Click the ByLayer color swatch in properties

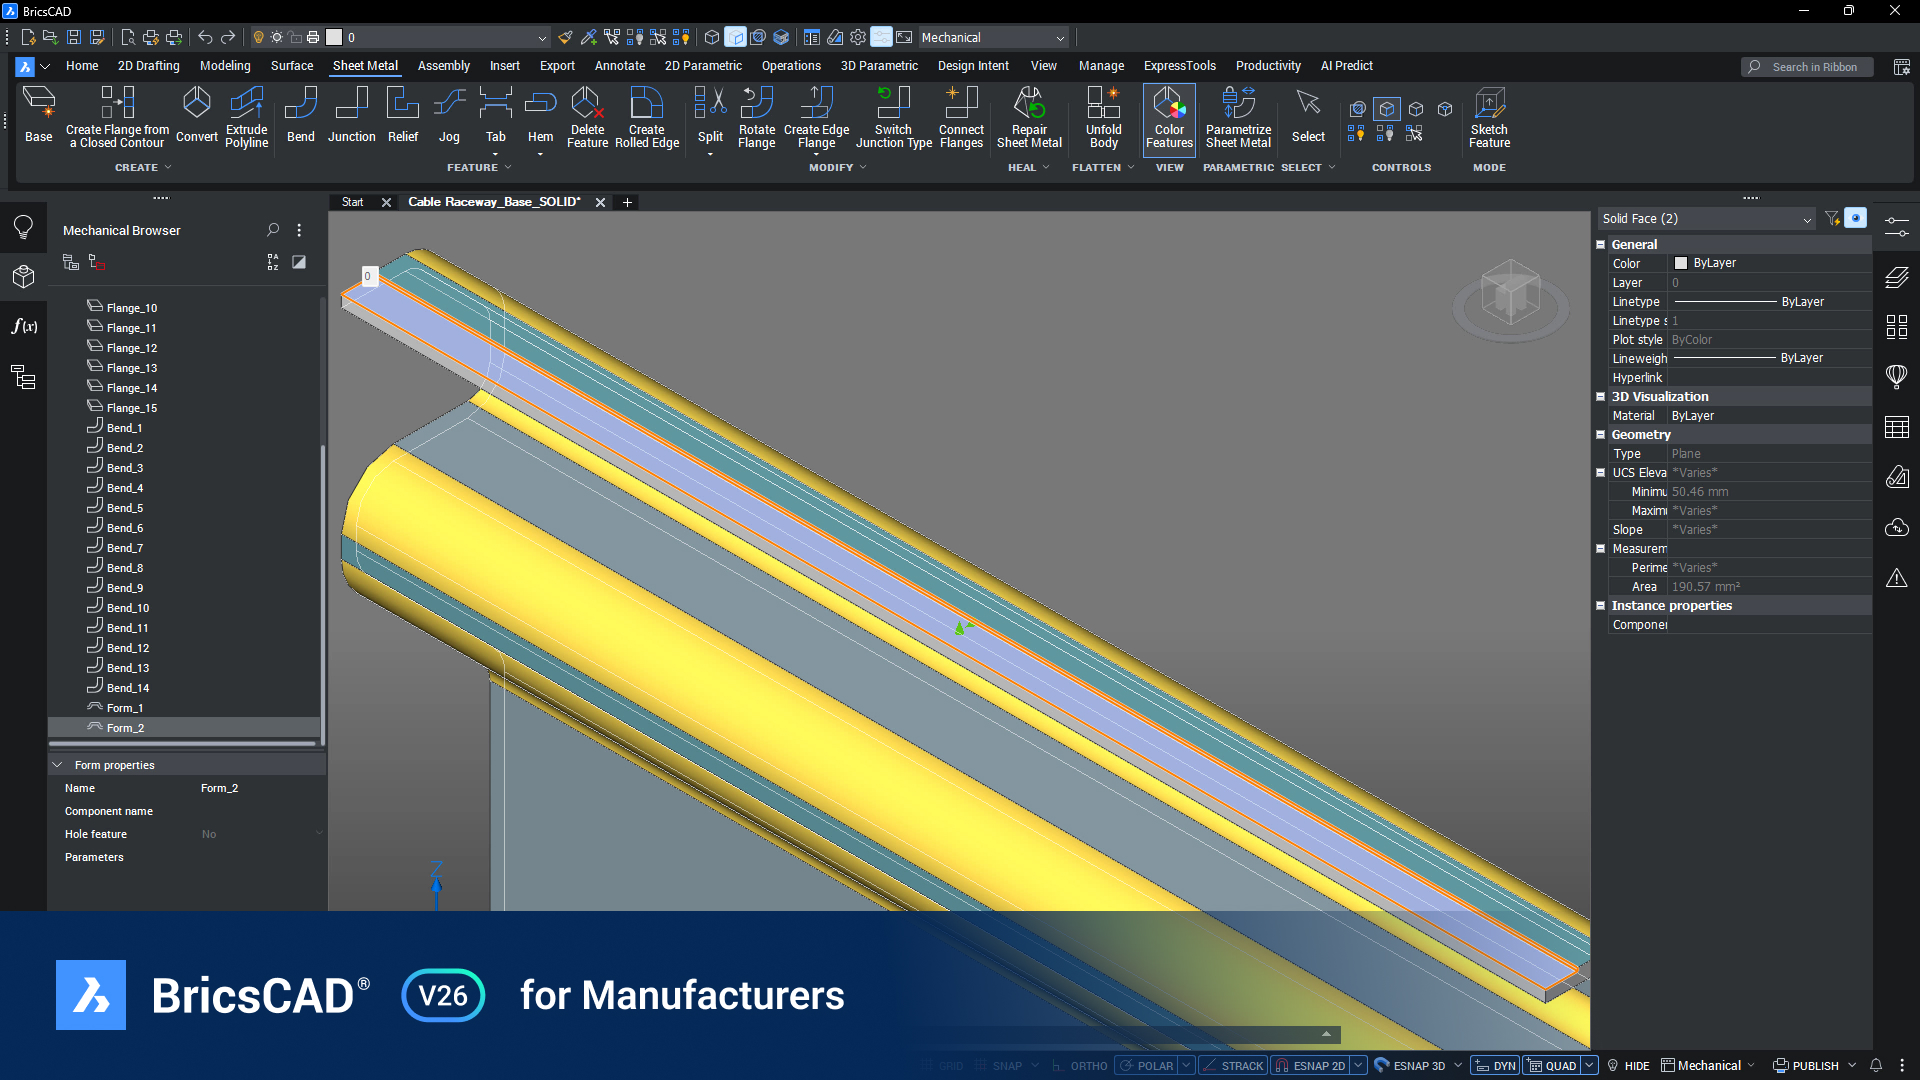1683,263
